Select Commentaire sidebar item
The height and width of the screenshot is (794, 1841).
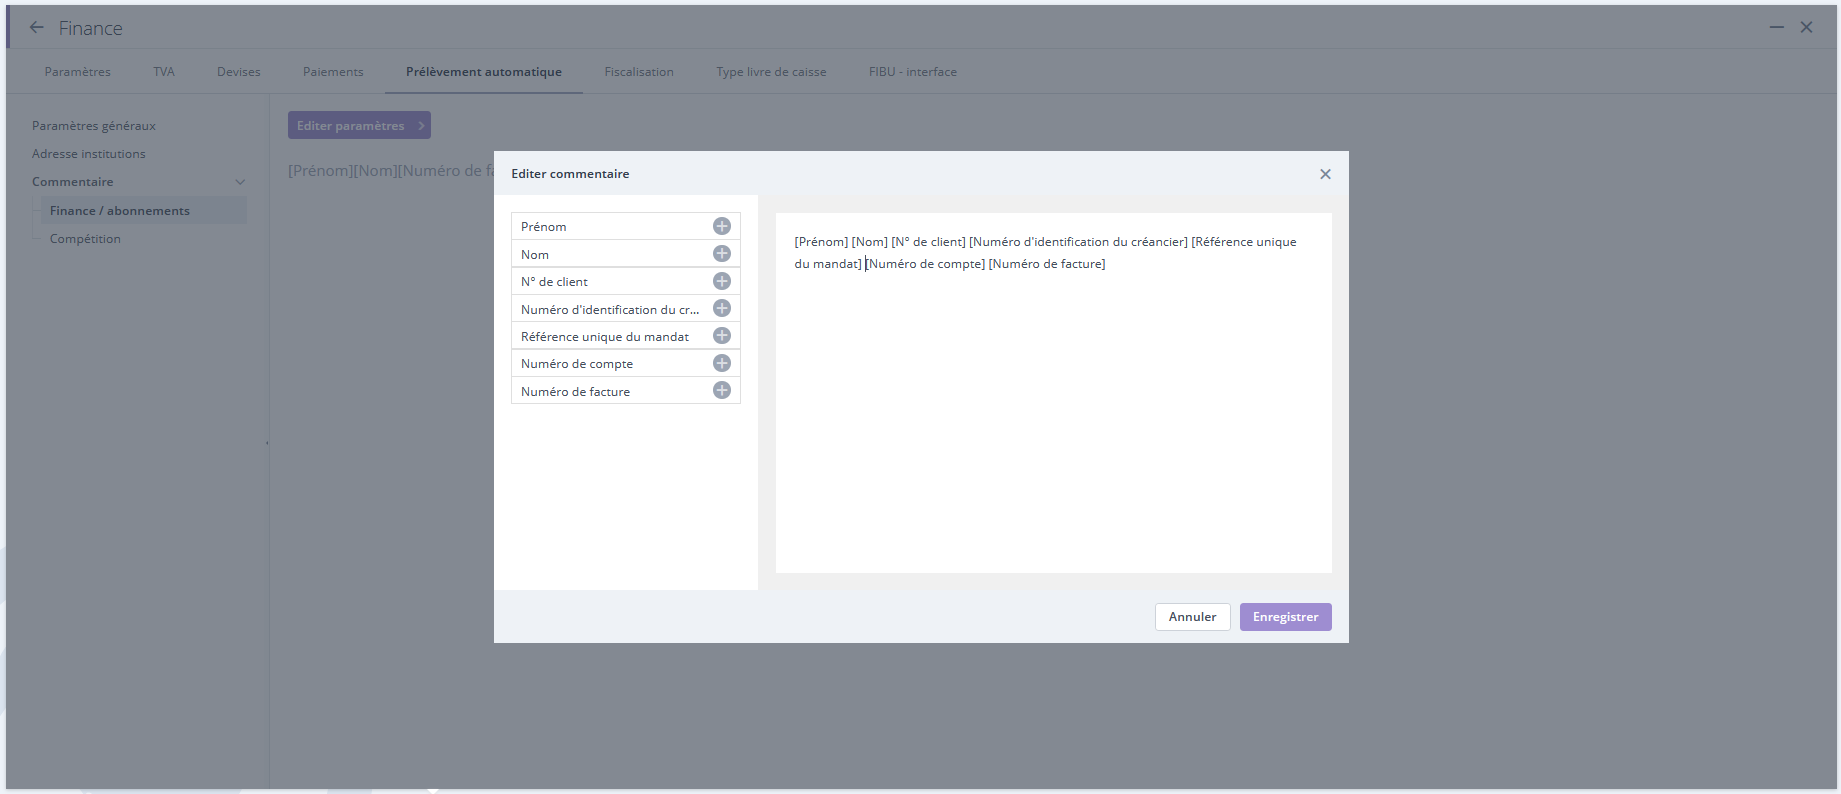coord(73,182)
